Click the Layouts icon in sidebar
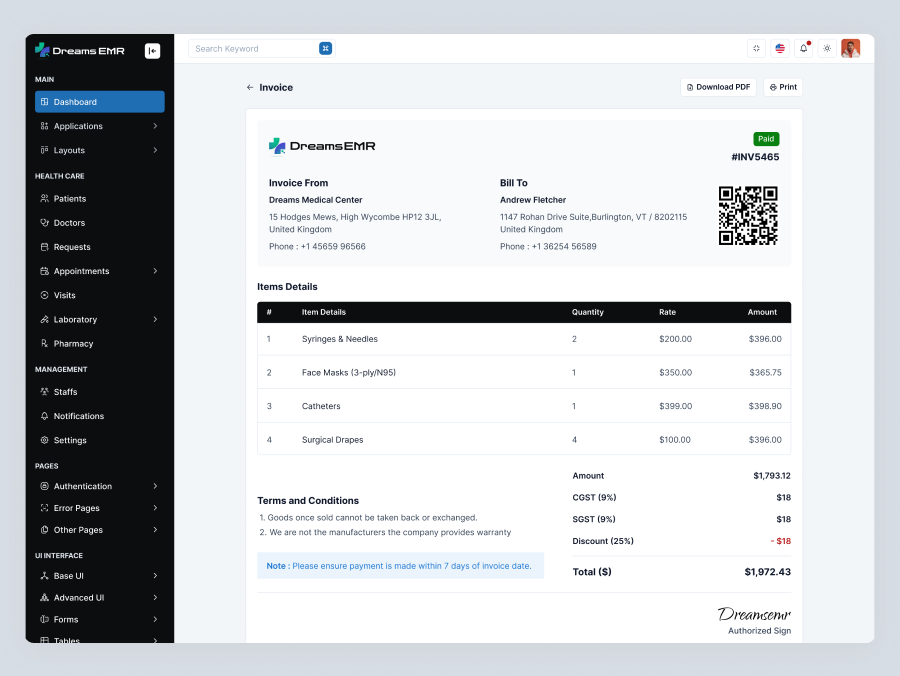The height and width of the screenshot is (676, 900). pos(44,150)
